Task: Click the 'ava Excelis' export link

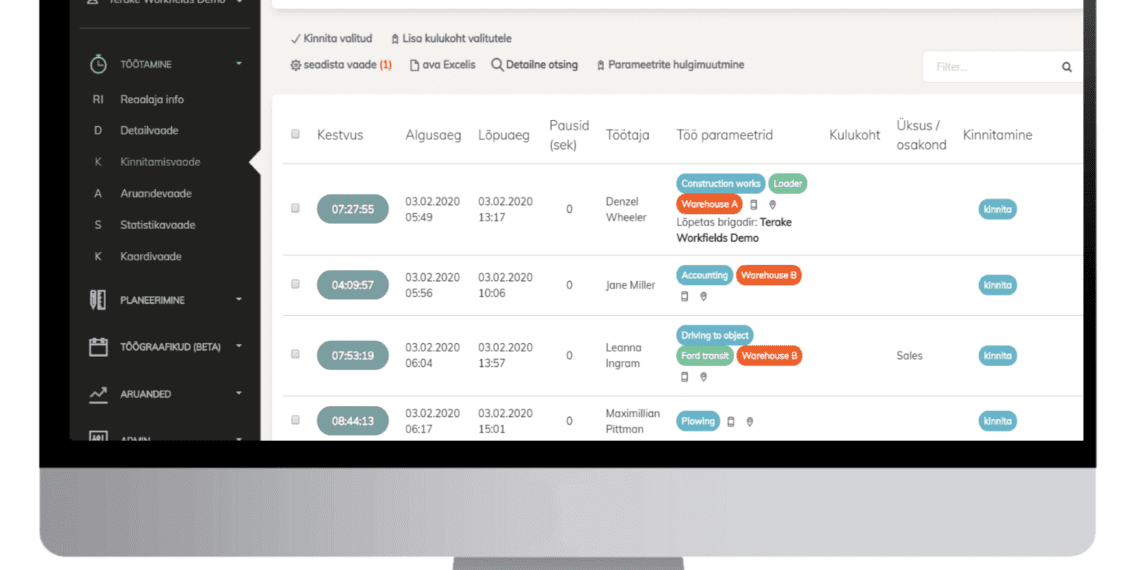Action: click(443, 65)
